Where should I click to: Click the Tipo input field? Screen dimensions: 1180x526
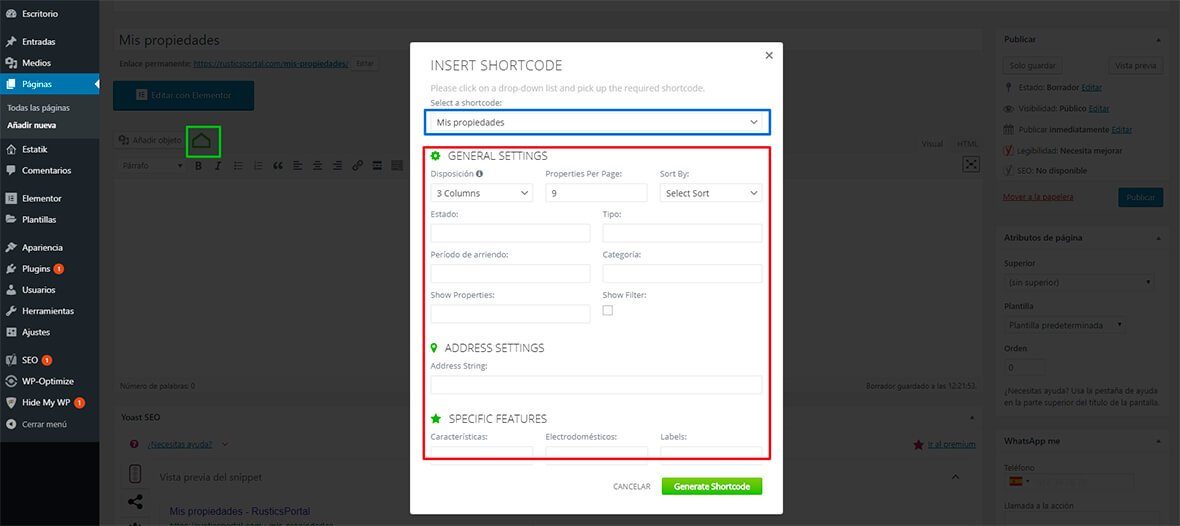[683, 233]
